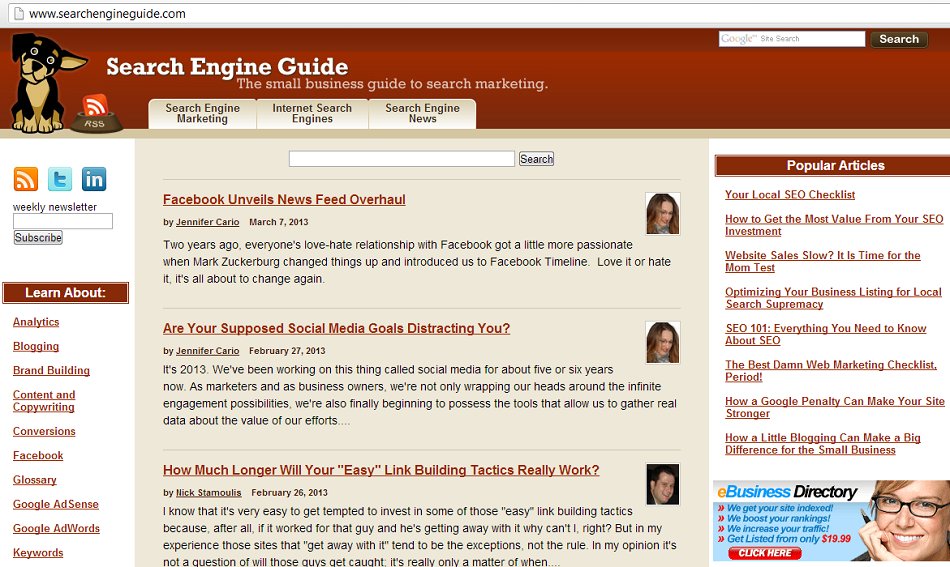Open Facebook Unveils News Feed Overhaul article
This screenshot has height=567, width=950.
tap(284, 199)
